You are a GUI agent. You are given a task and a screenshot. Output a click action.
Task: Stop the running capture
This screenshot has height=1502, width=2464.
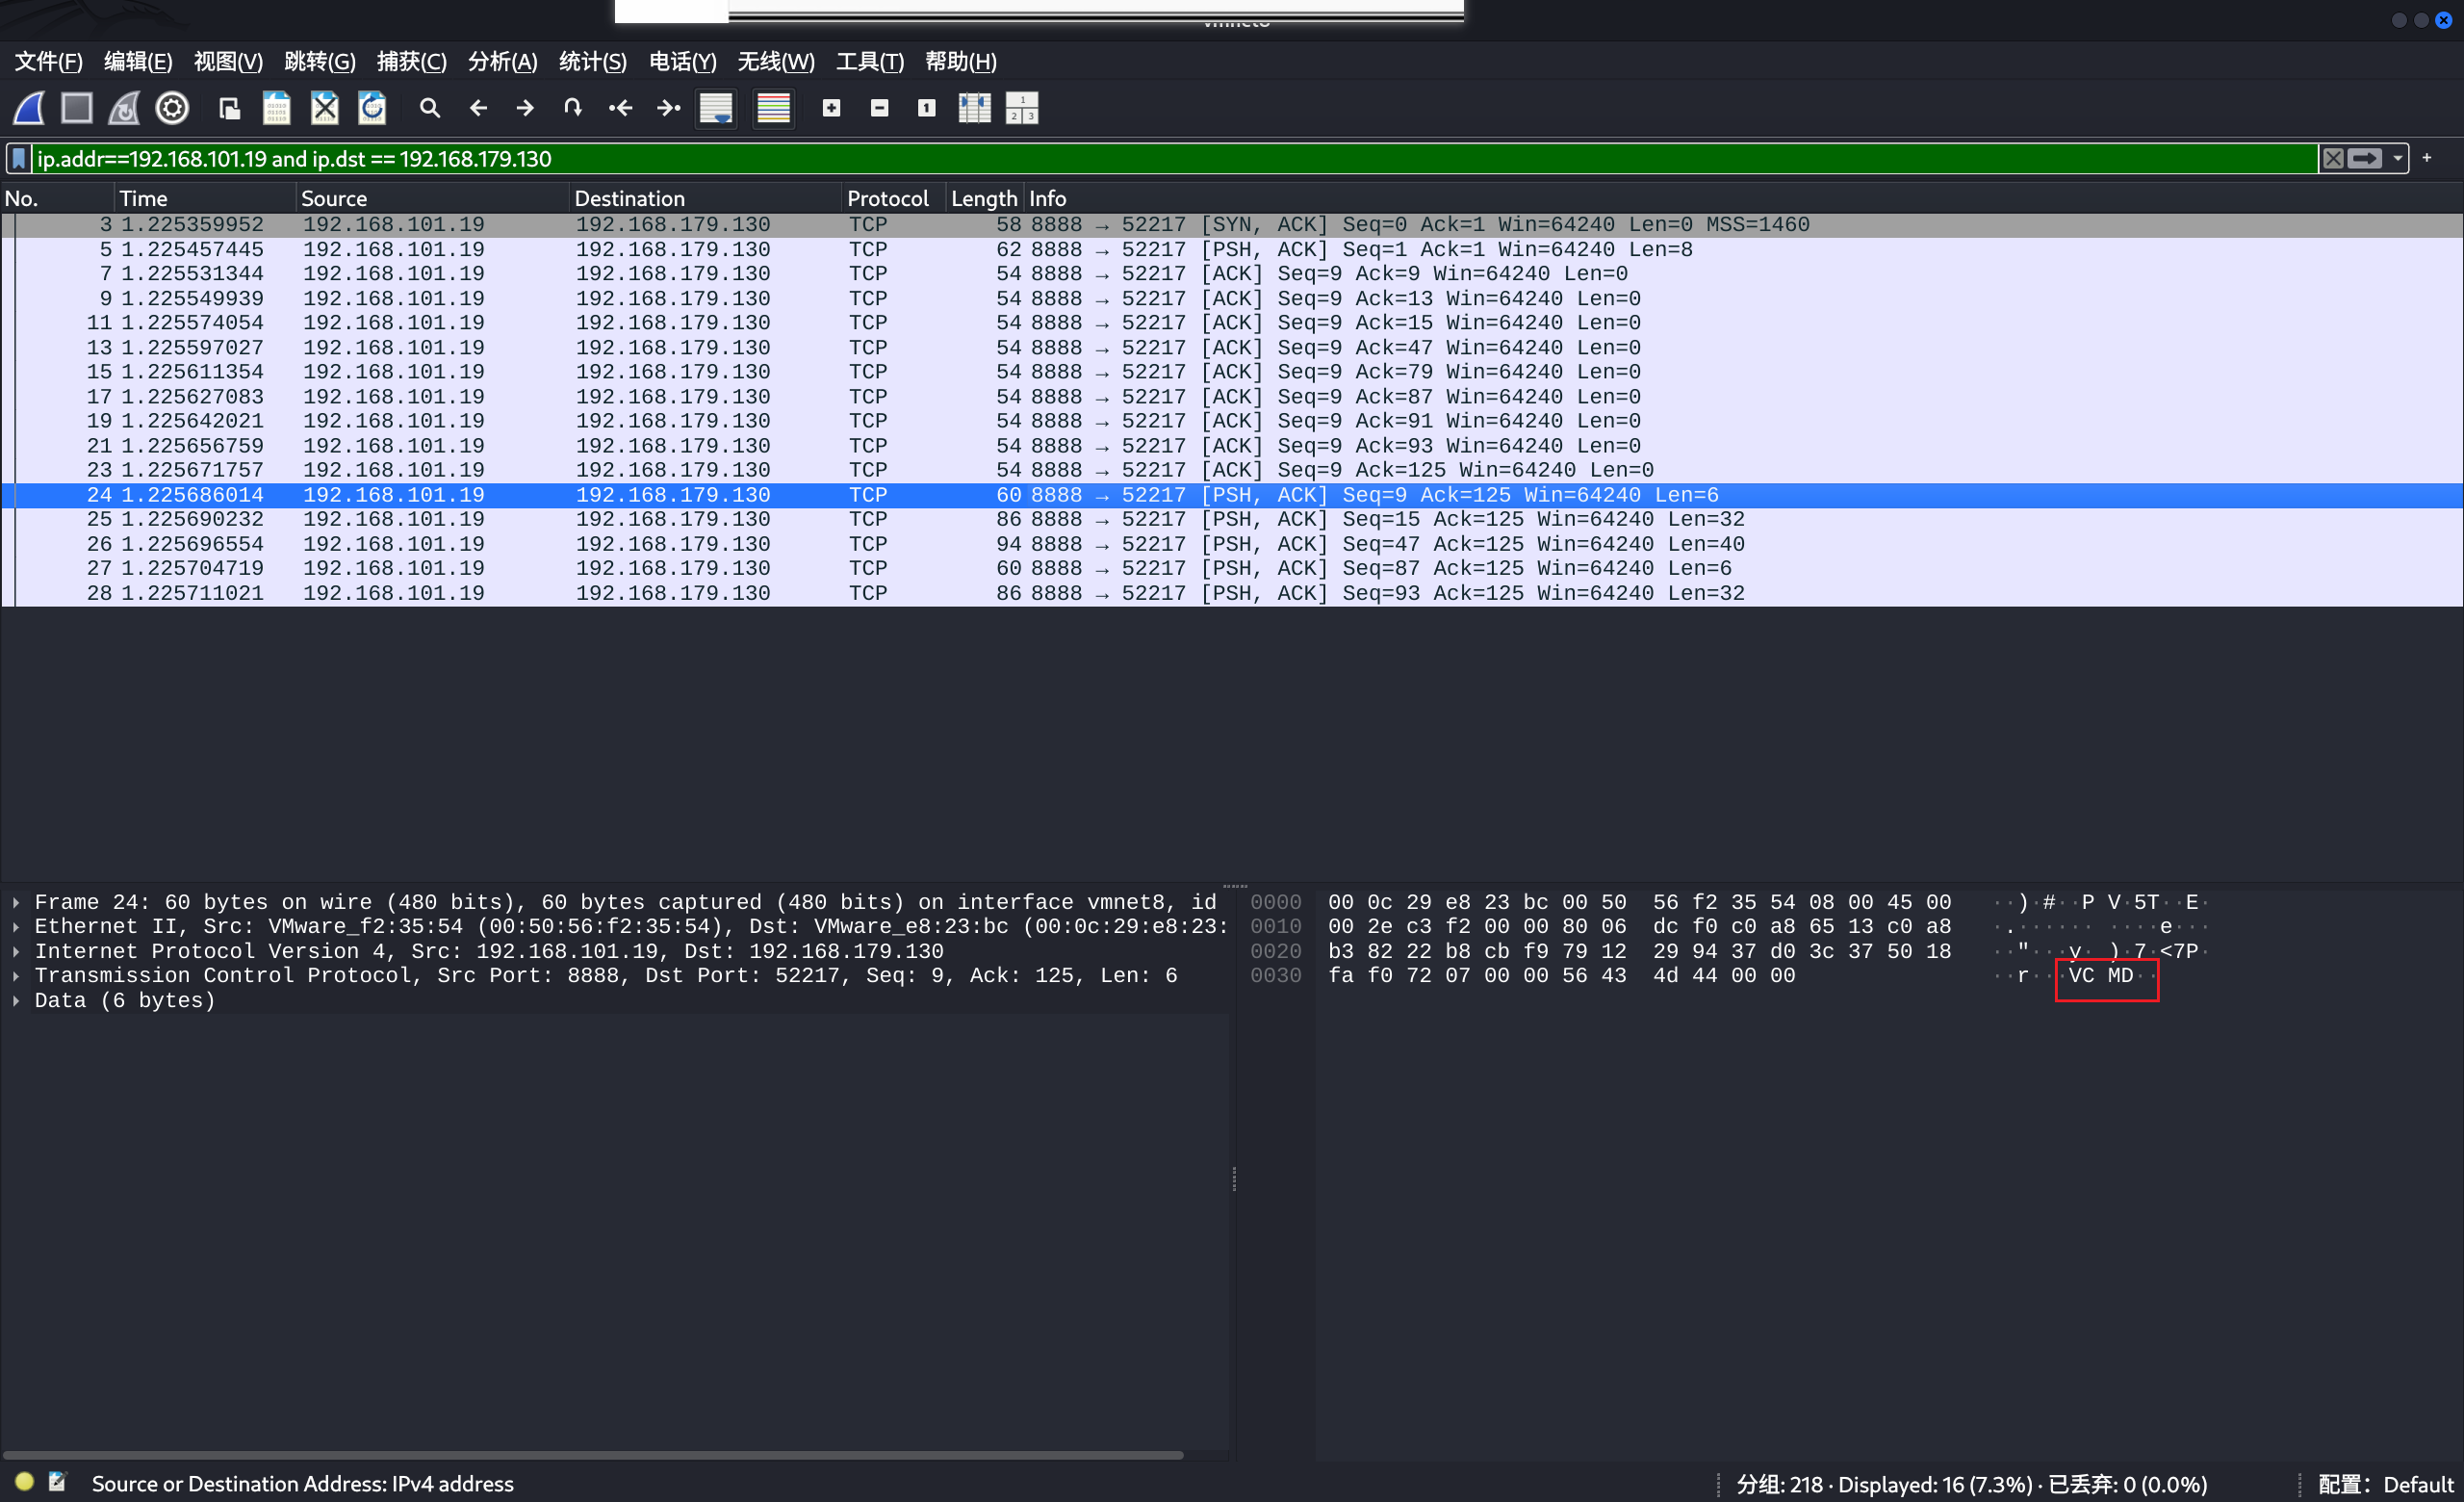(77, 108)
